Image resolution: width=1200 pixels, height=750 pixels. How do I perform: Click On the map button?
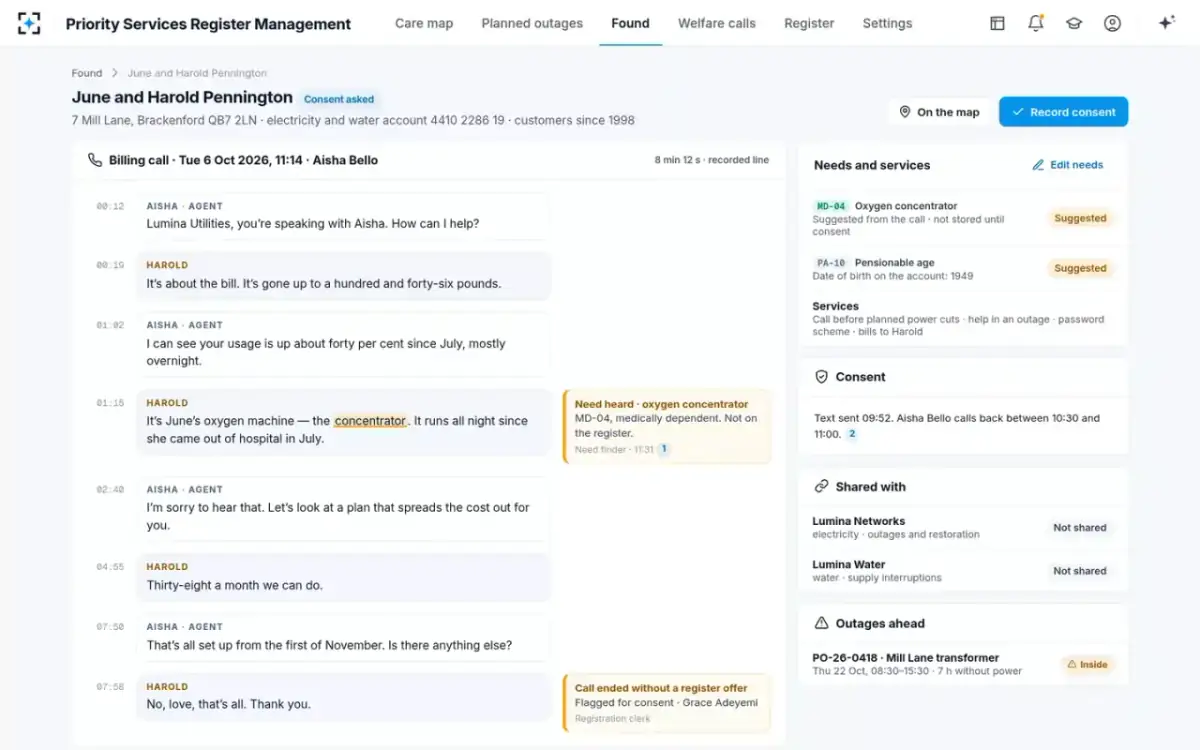coord(939,112)
